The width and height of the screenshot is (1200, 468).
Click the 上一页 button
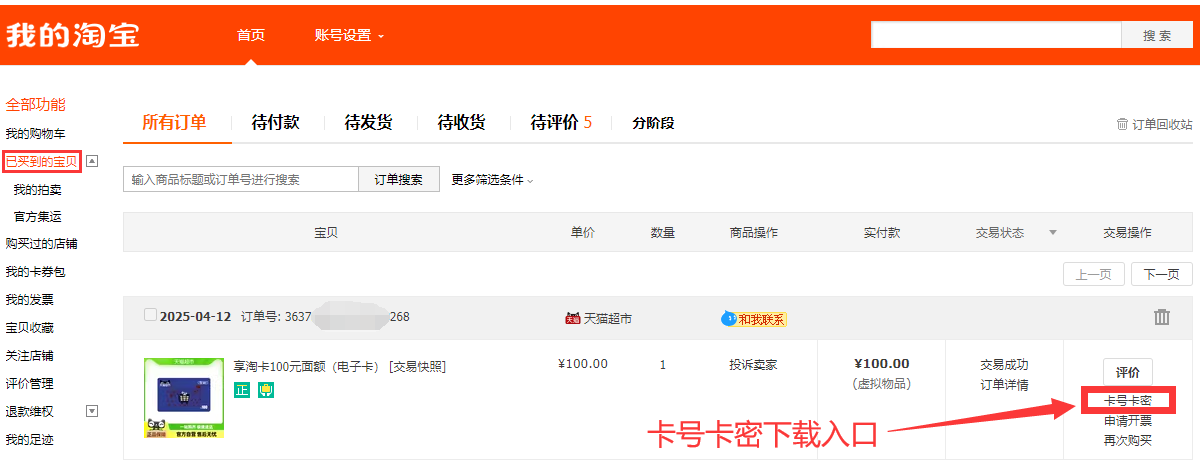click(x=1094, y=274)
